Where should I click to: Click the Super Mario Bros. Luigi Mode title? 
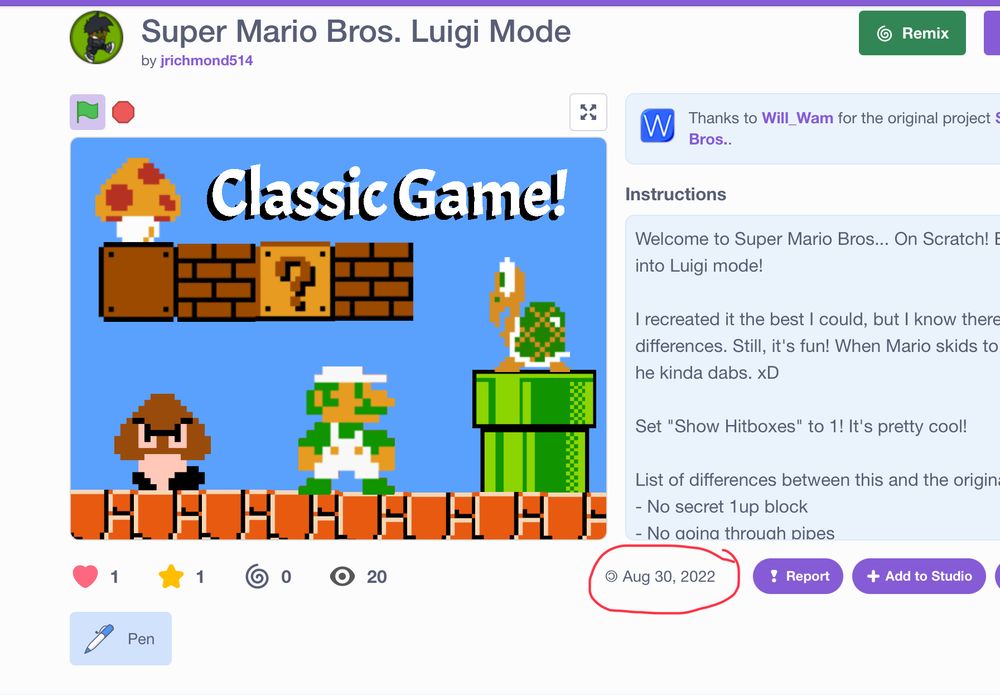pos(356,31)
